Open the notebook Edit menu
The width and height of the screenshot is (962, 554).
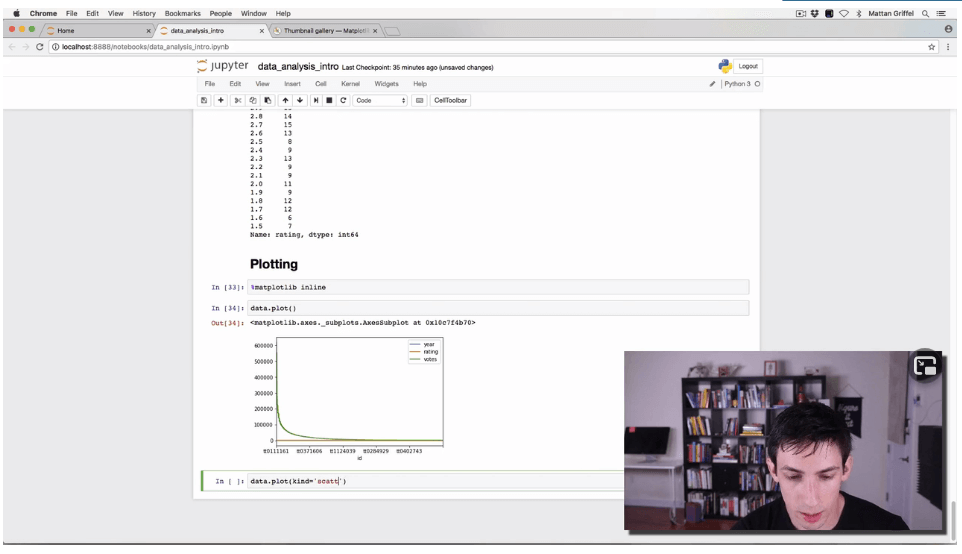[x=235, y=84]
